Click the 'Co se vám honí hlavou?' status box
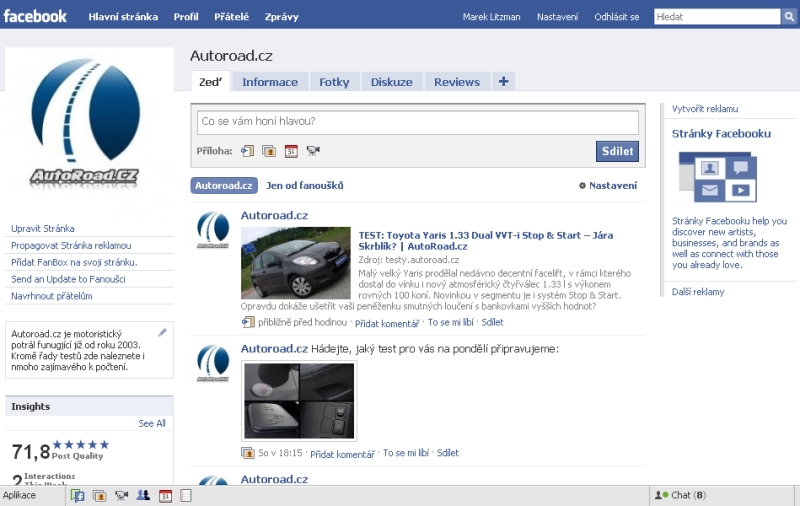Image resolution: width=800 pixels, height=506 pixels. [x=418, y=122]
